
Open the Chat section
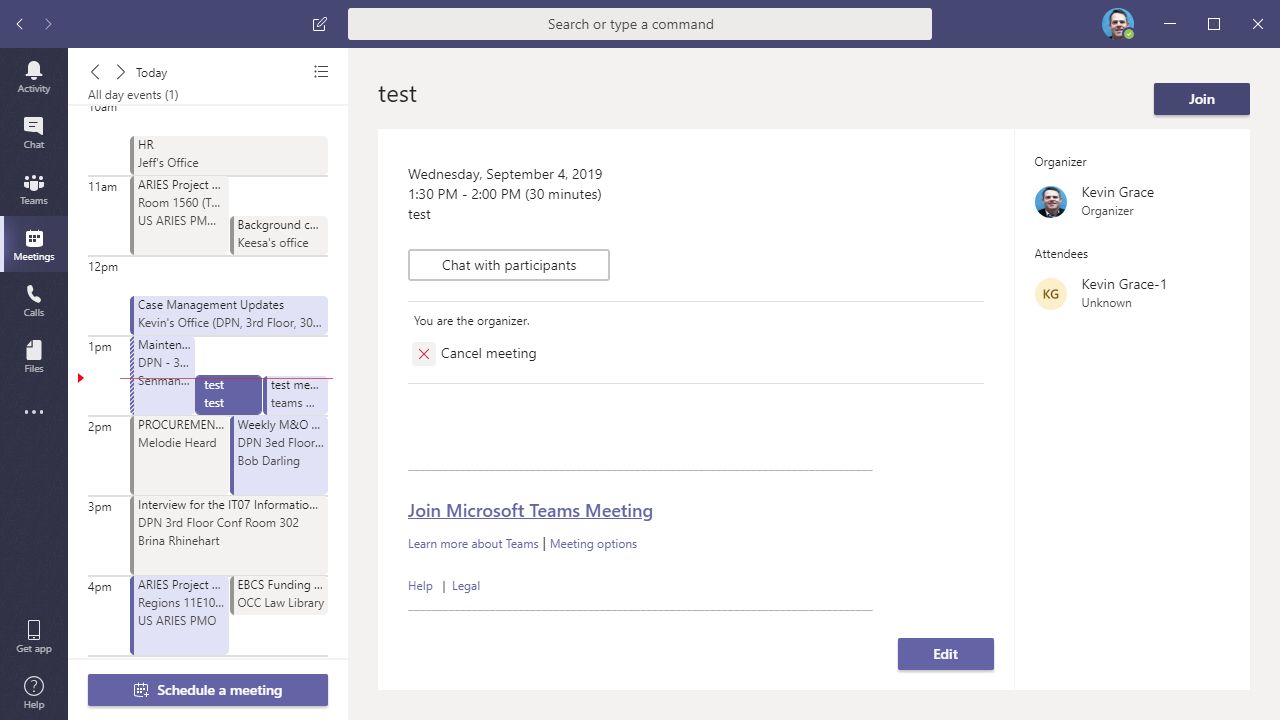[x=33, y=130]
